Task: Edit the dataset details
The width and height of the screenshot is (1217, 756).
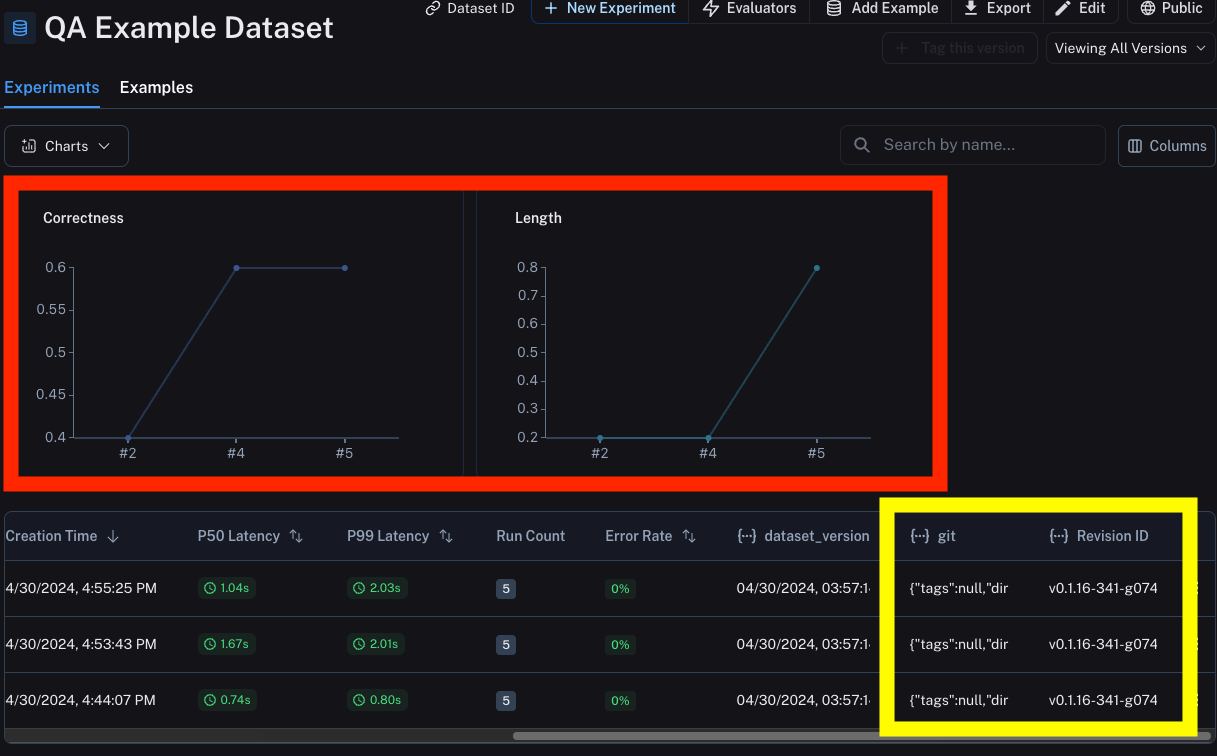Action: [1082, 8]
